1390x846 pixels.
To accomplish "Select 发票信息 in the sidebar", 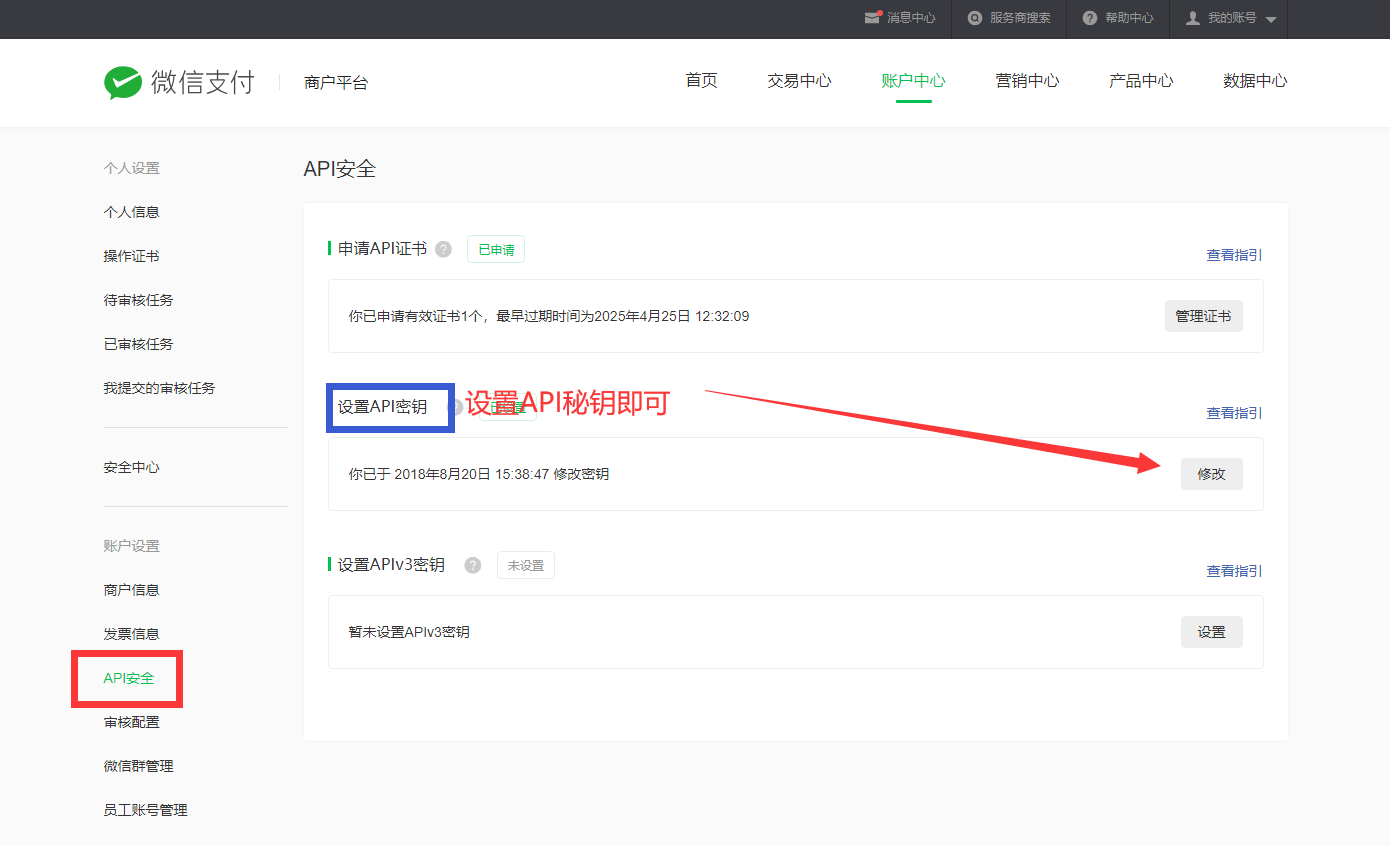I will tap(131, 634).
